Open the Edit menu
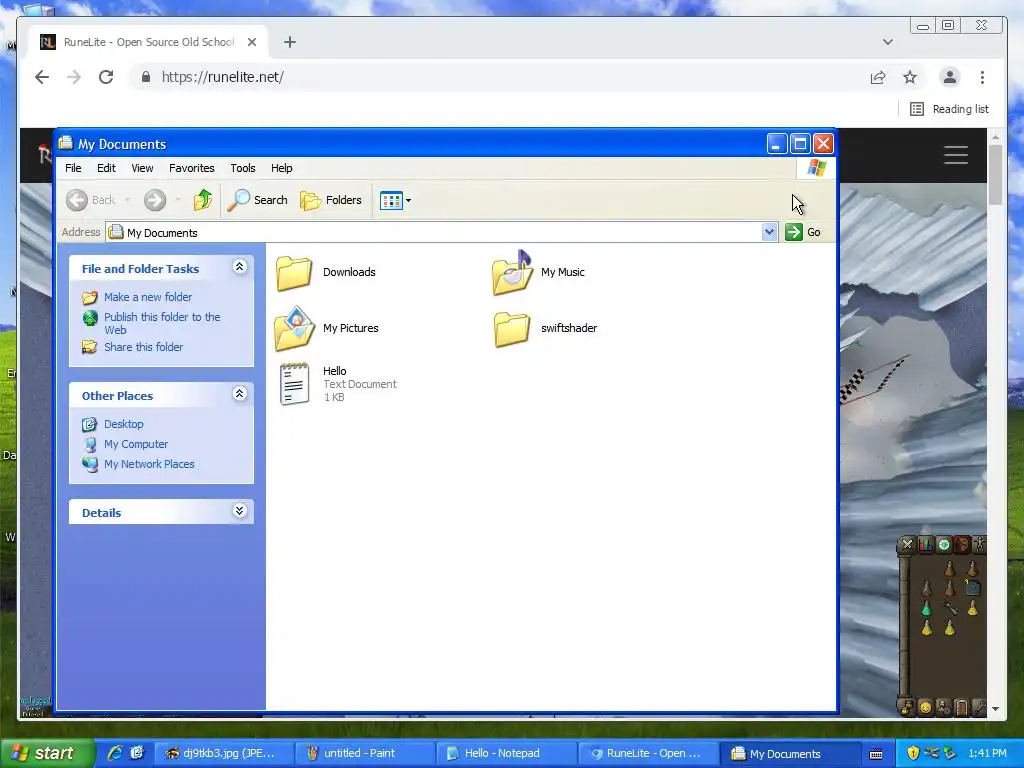The height and width of the screenshot is (768, 1024). click(x=106, y=168)
